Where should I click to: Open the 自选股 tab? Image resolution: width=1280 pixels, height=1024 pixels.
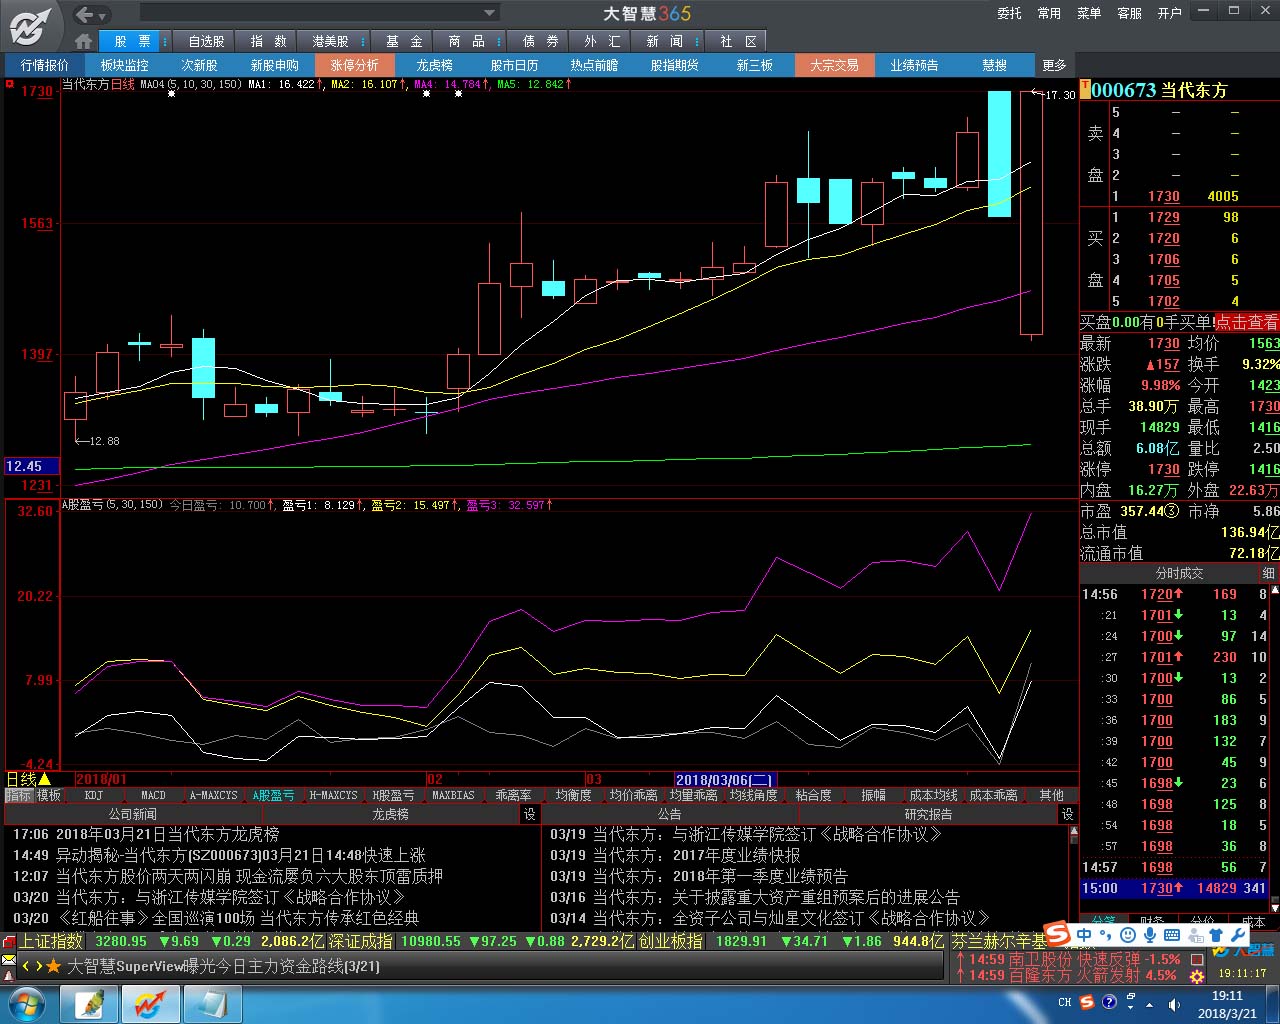pyautogui.click(x=206, y=41)
